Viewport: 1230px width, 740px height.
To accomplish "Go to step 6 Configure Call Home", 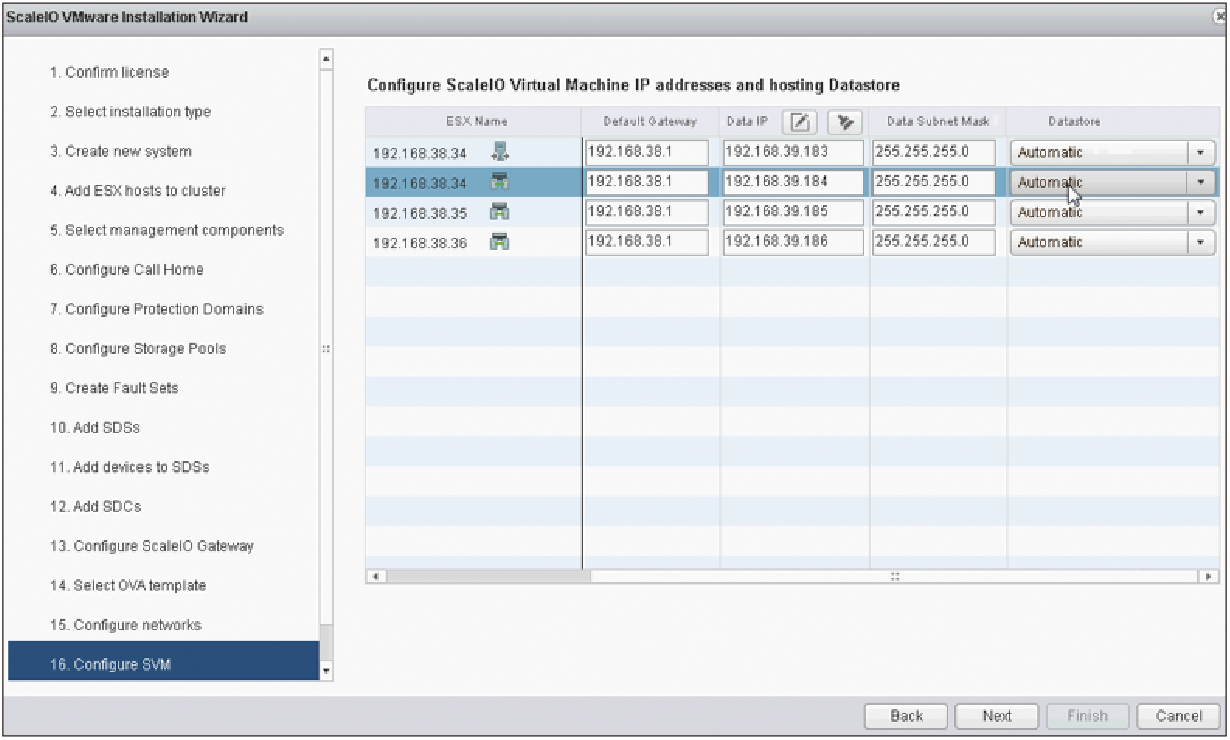I will [x=126, y=270].
